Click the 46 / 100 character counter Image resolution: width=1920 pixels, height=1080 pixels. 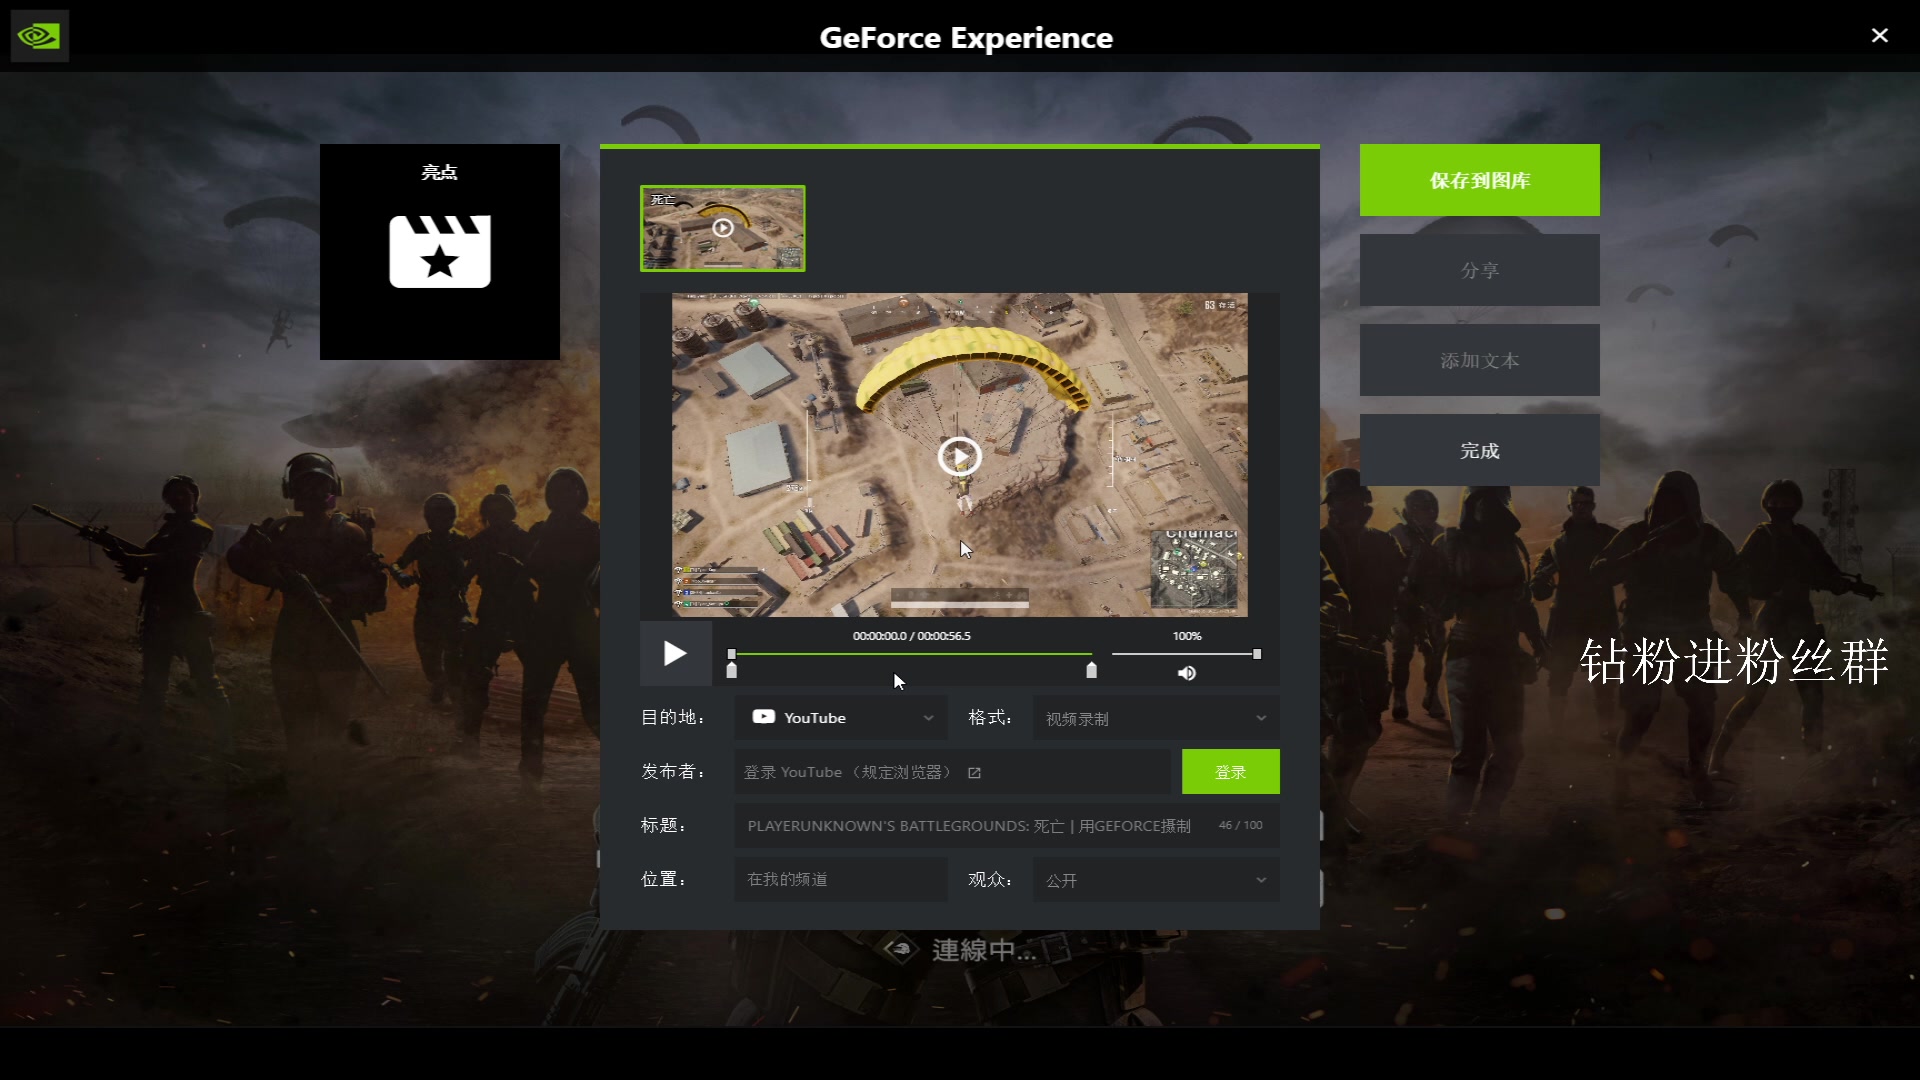click(1240, 826)
